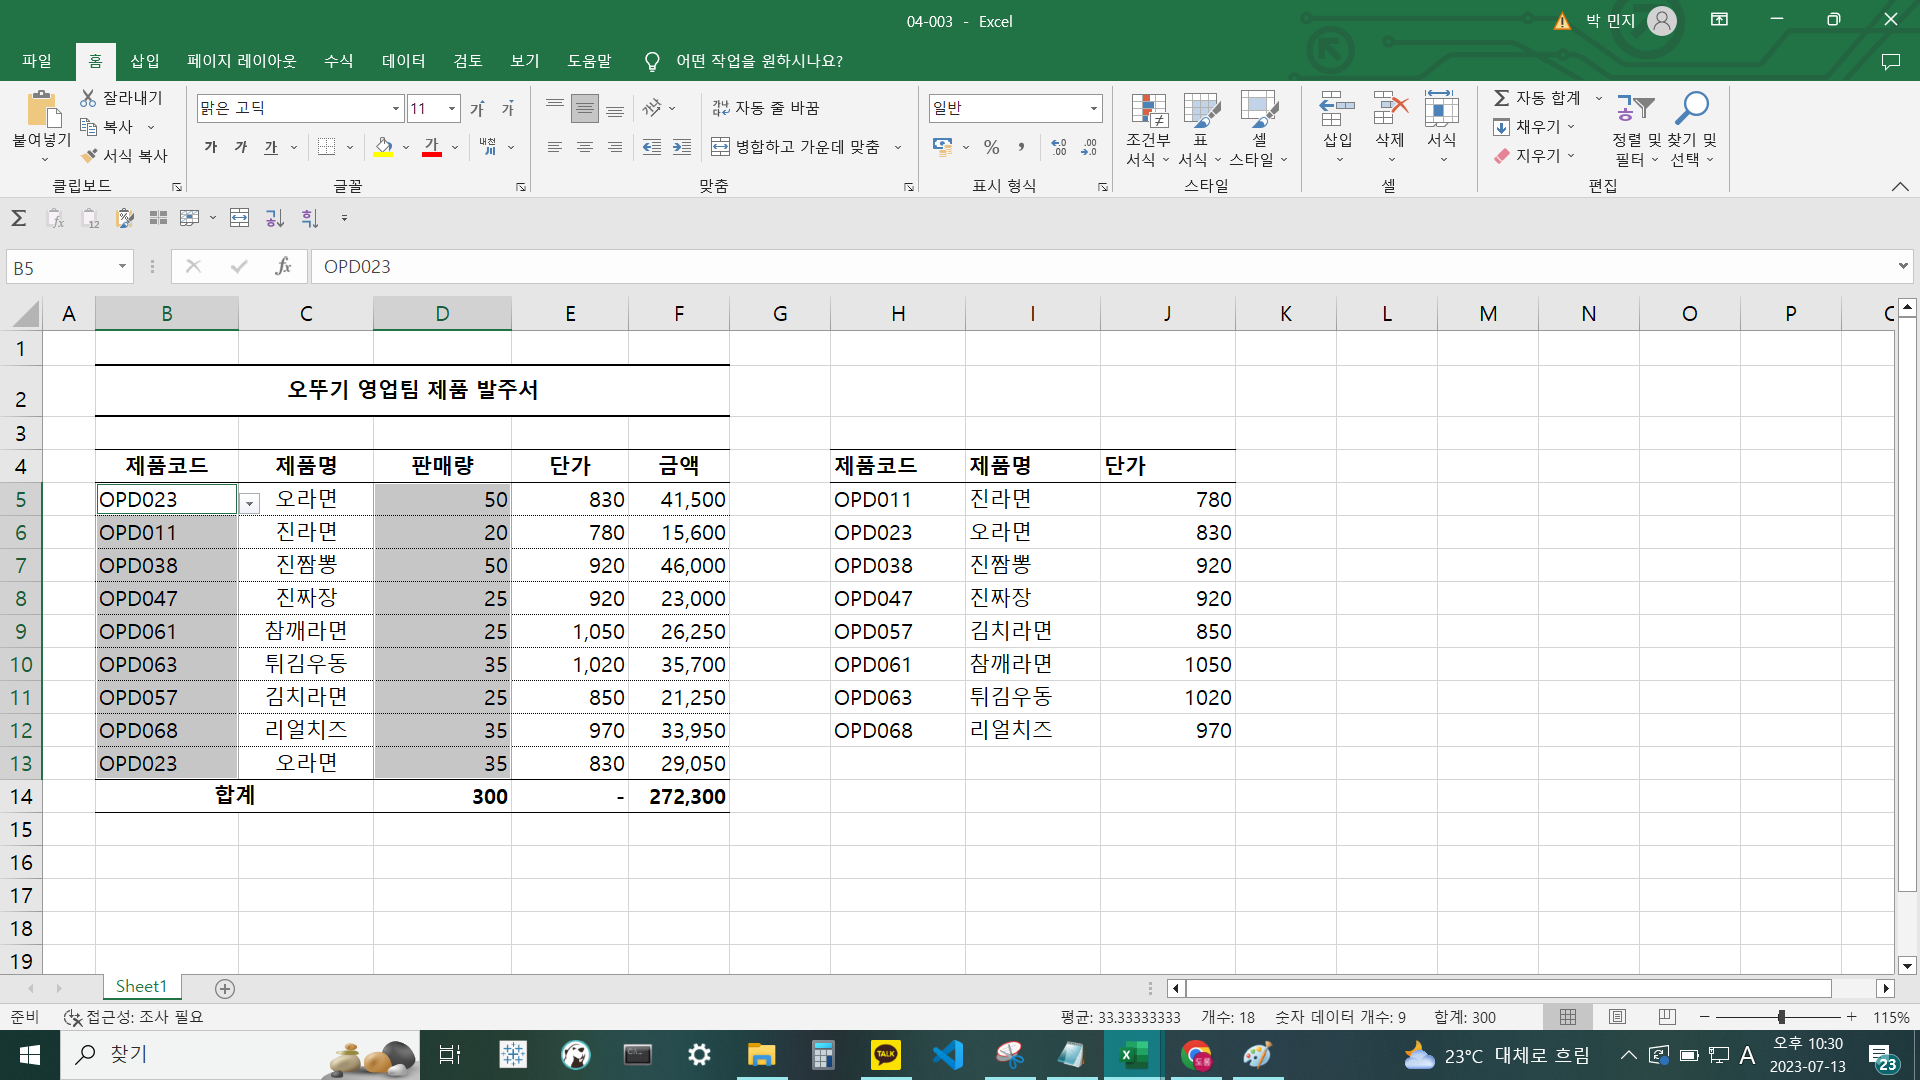This screenshot has width=1920, height=1080.
Task: Decrease indent in alignment group
Action: tap(652, 147)
